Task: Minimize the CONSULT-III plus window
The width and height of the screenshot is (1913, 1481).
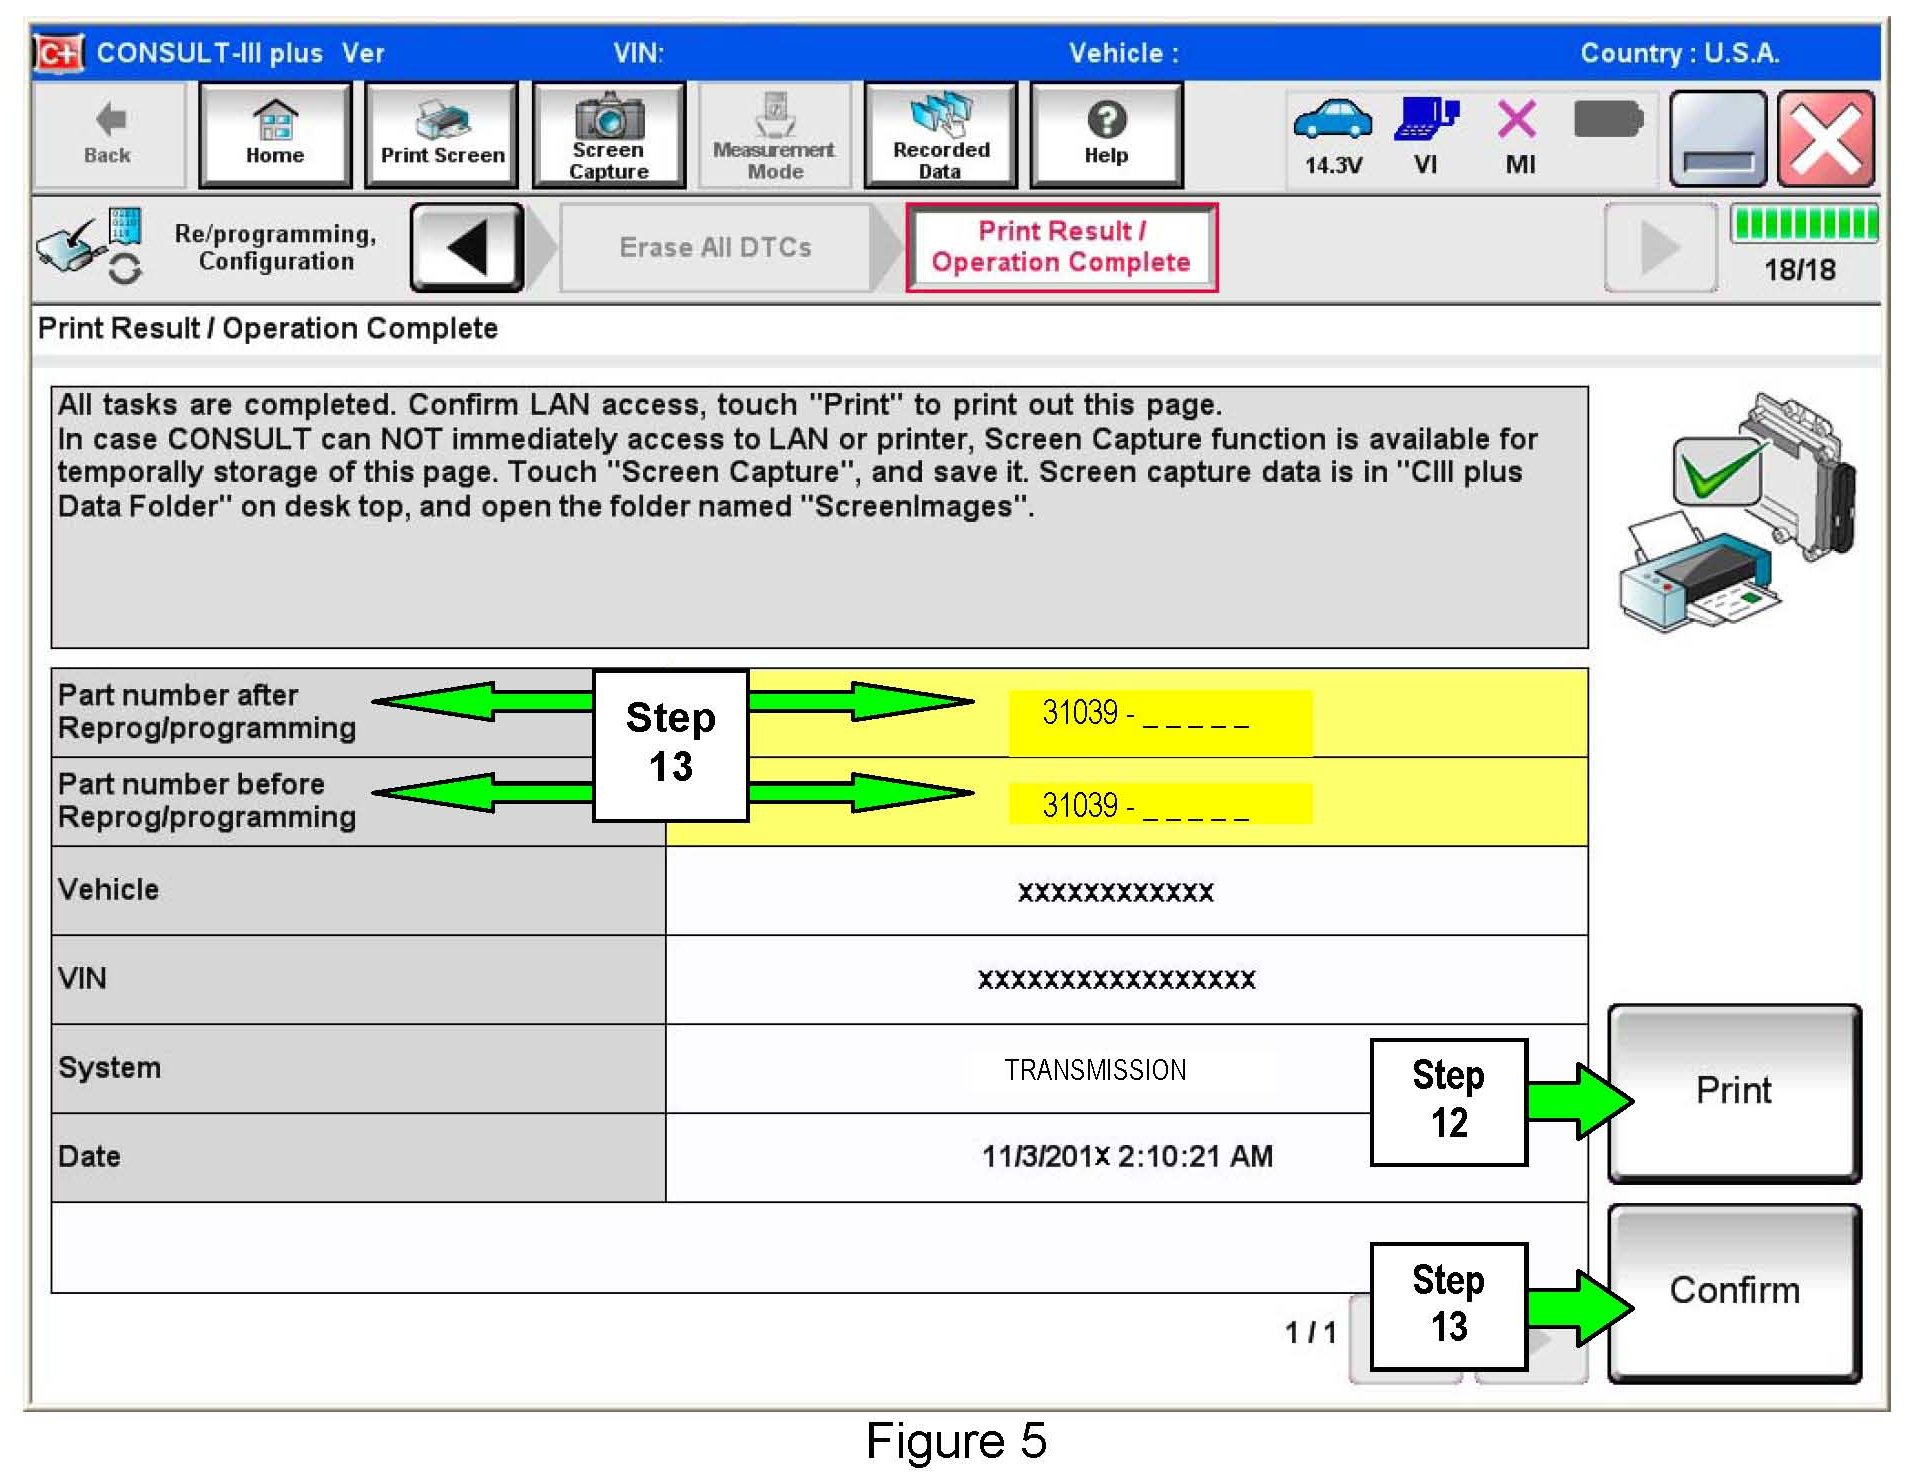Action: coord(1717,138)
